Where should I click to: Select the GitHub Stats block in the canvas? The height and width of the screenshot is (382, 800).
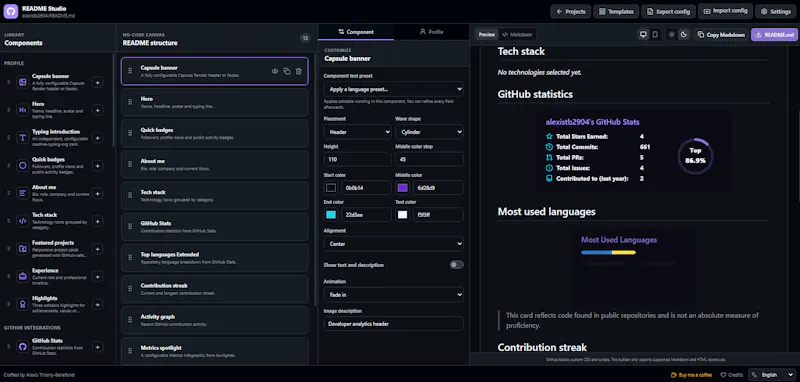click(x=215, y=227)
